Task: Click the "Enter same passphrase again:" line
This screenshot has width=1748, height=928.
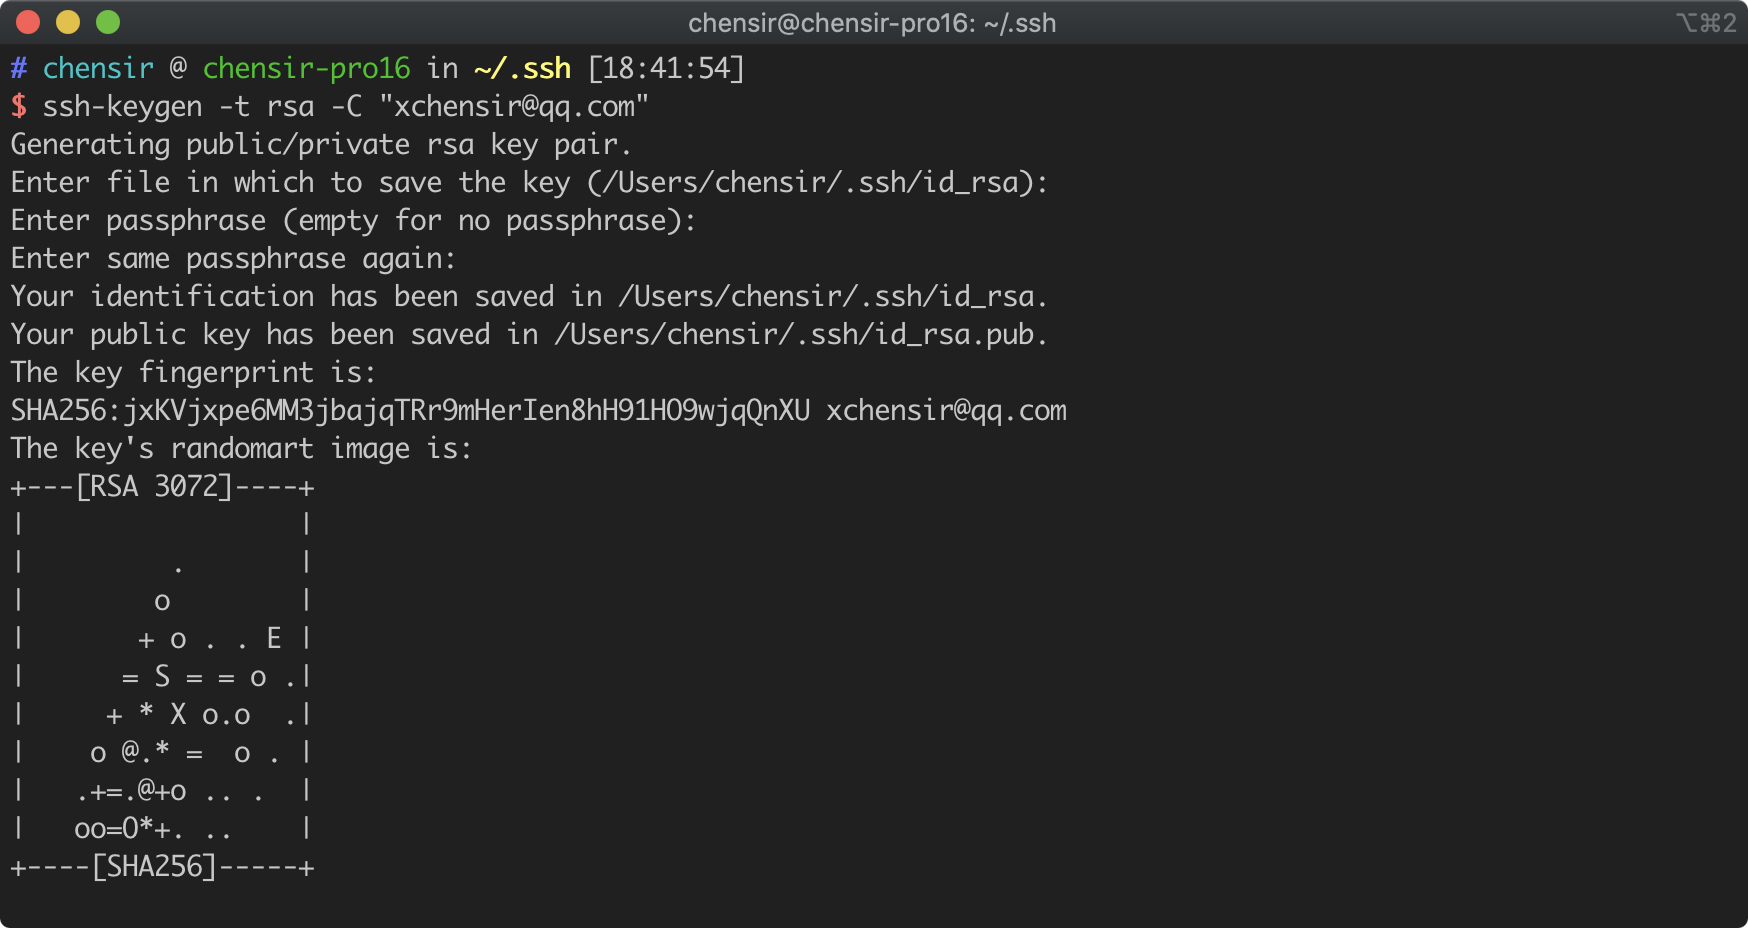Action: click(233, 258)
